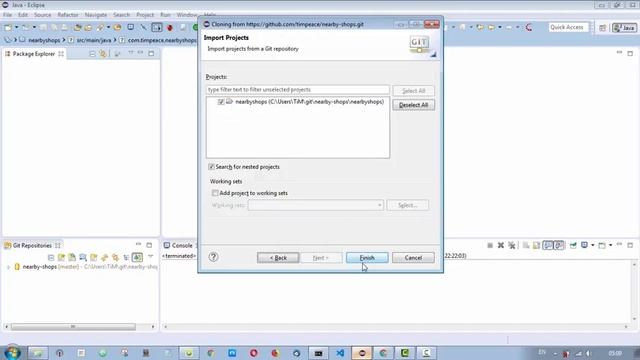Click the Eclipse taskbar icon
The height and width of the screenshot is (360, 640).
click(362, 353)
